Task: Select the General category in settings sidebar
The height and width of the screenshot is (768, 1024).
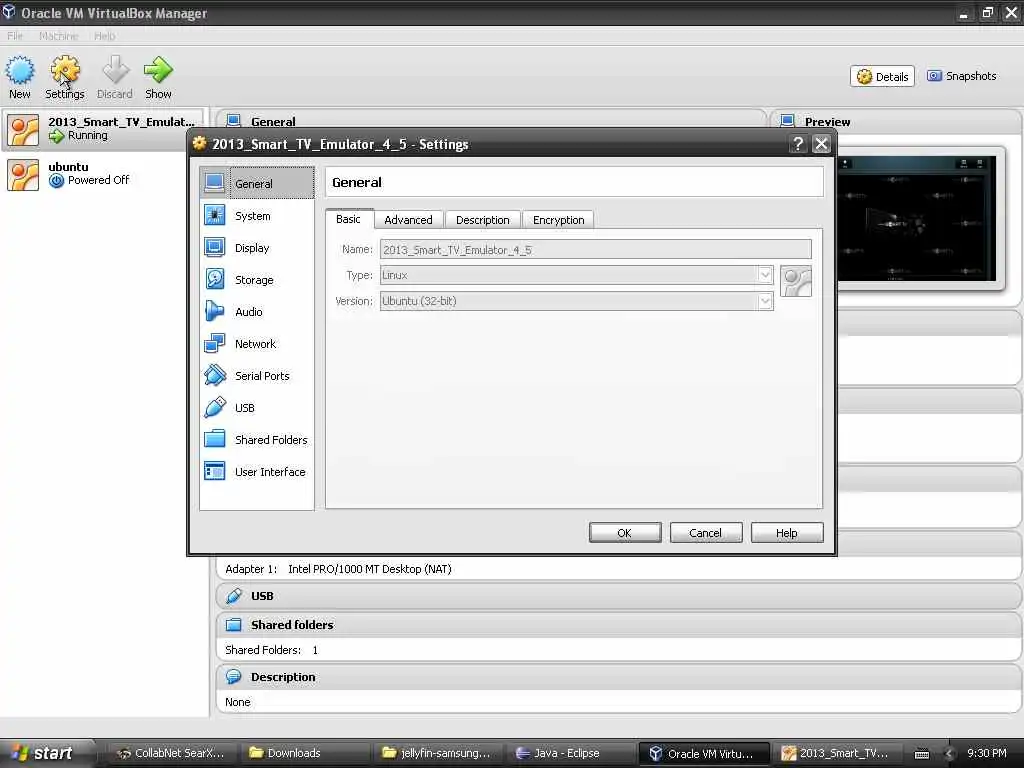Action: [257, 184]
